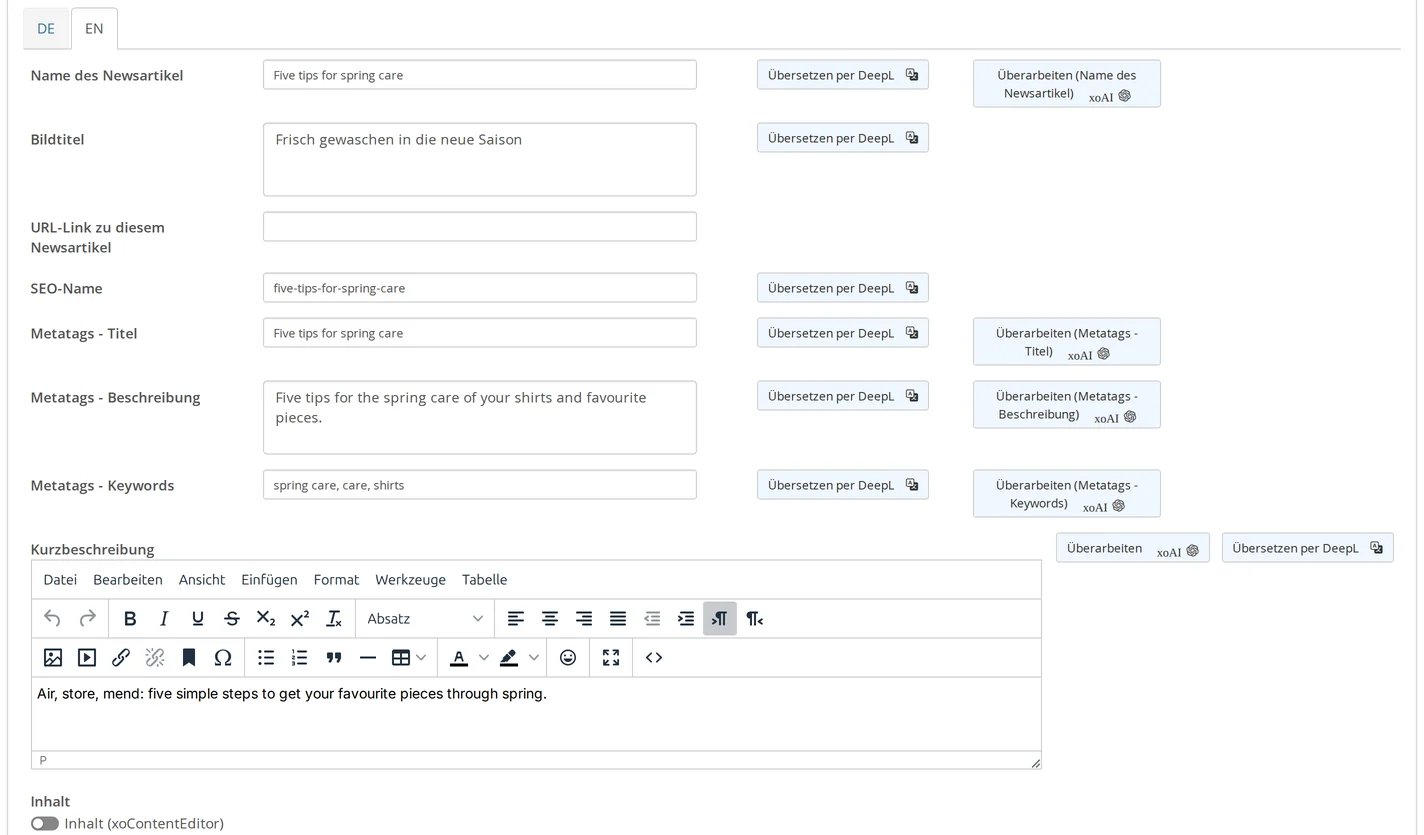The height and width of the screenshot is (835, 1424).
Task: Insert a special character (omega)
Action: pyautogui.click(x=223, y=658)
